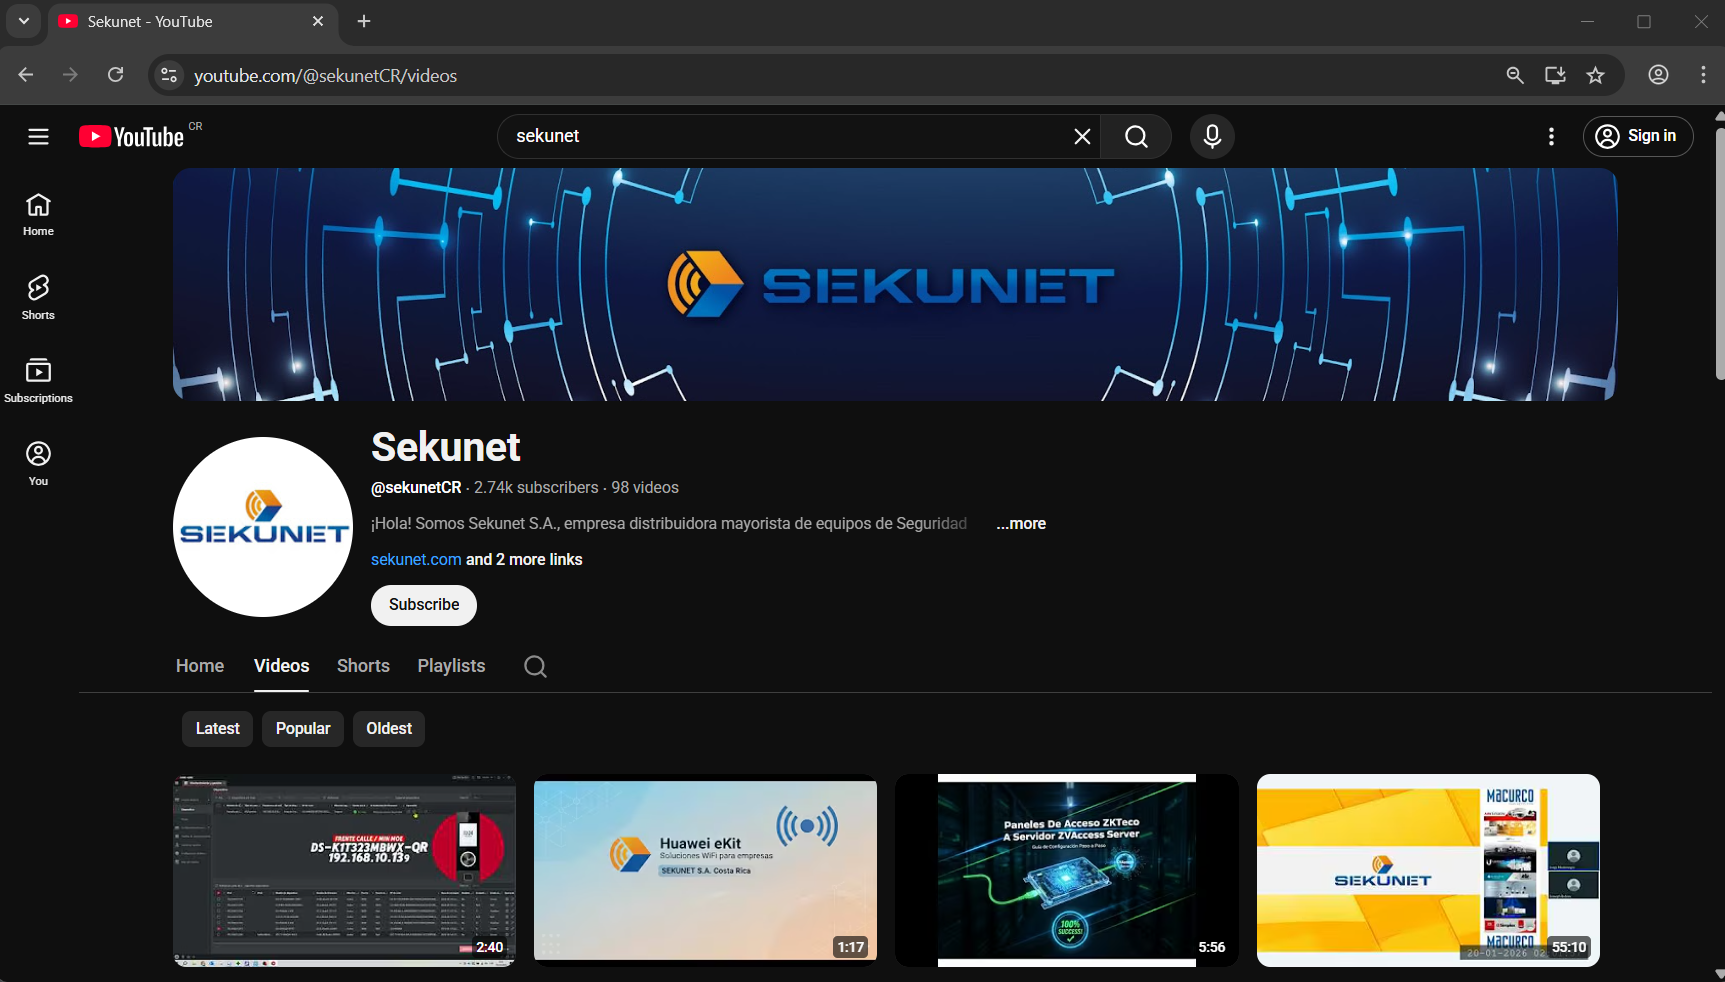Switch to the channel Shorts tab
This screenshot has height=982, width=1725.
[x=363, y=666]
